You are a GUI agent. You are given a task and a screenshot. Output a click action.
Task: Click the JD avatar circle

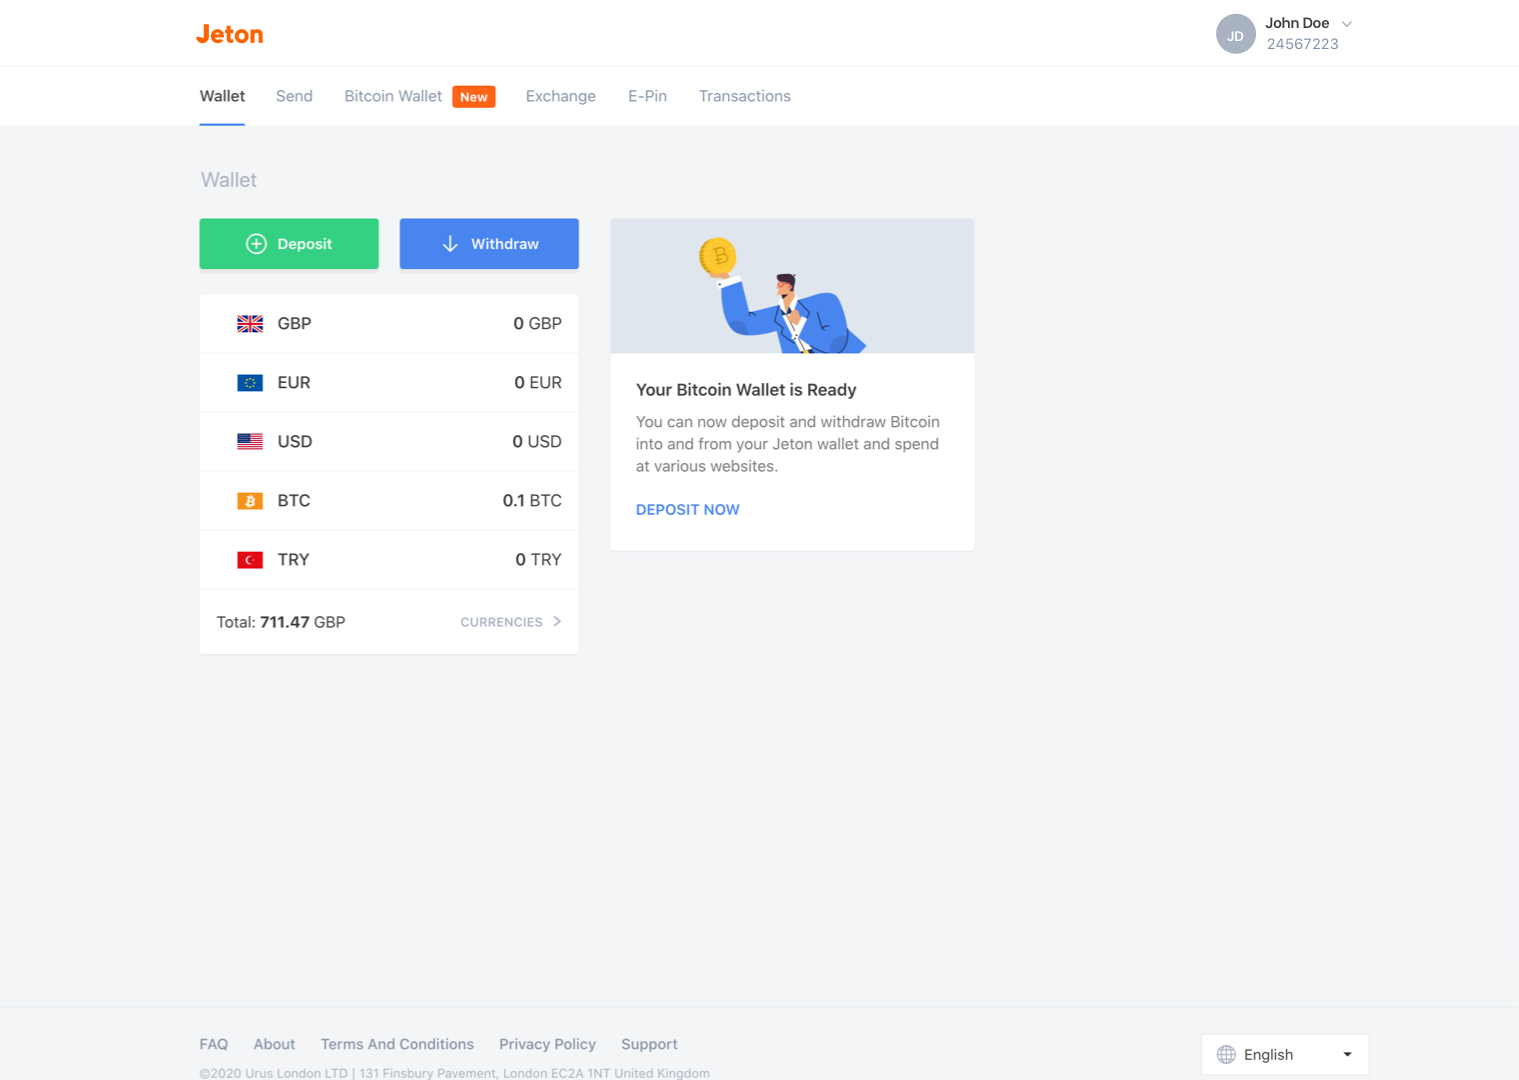tap(1235, 34)
